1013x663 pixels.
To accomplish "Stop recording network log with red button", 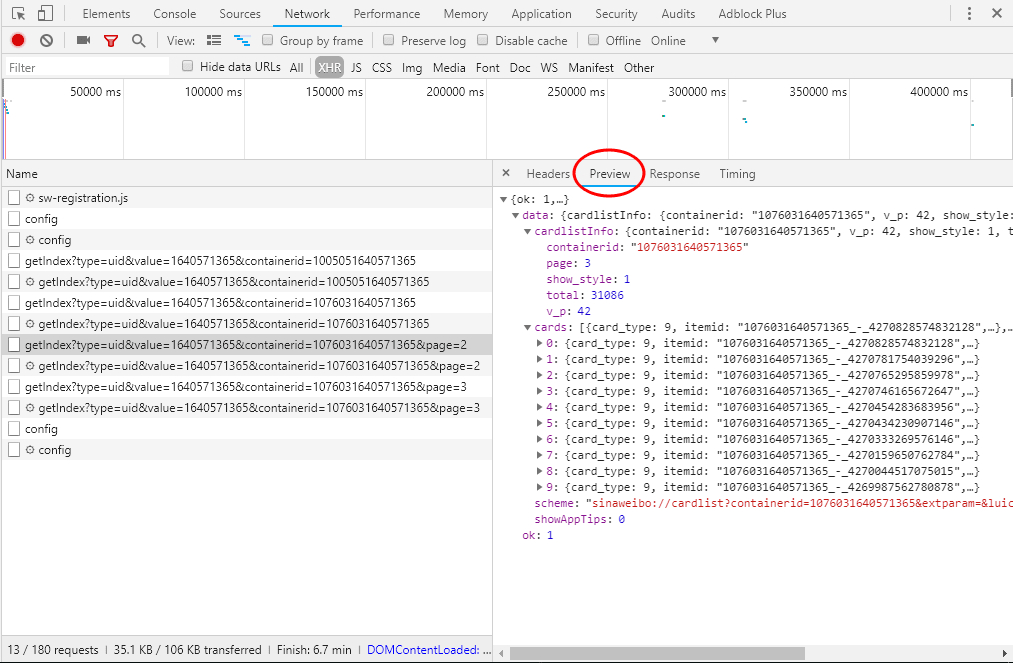I will (18, 41).
